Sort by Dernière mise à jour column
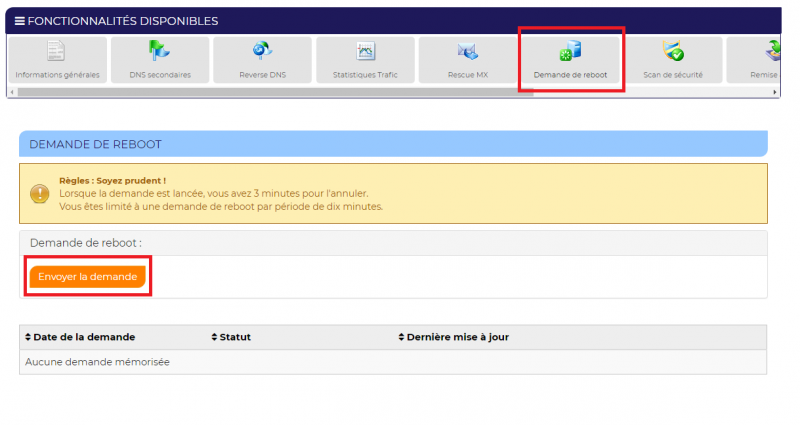 [x=454, y=337]
